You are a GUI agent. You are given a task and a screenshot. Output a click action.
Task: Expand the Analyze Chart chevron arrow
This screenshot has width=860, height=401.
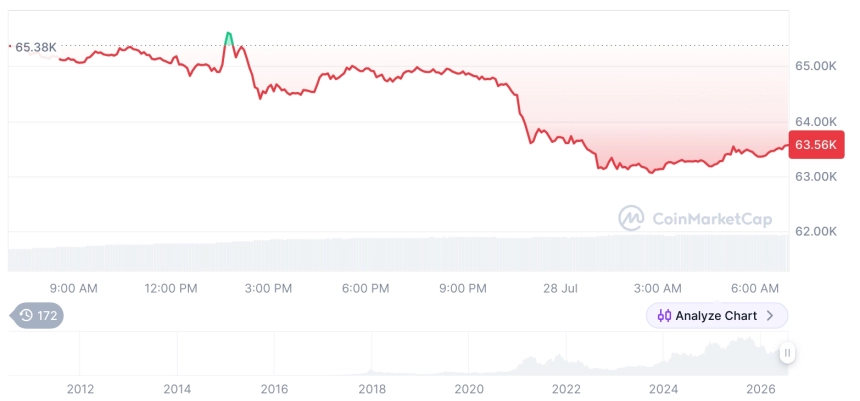pyautogui.click(x=770, y=315)
